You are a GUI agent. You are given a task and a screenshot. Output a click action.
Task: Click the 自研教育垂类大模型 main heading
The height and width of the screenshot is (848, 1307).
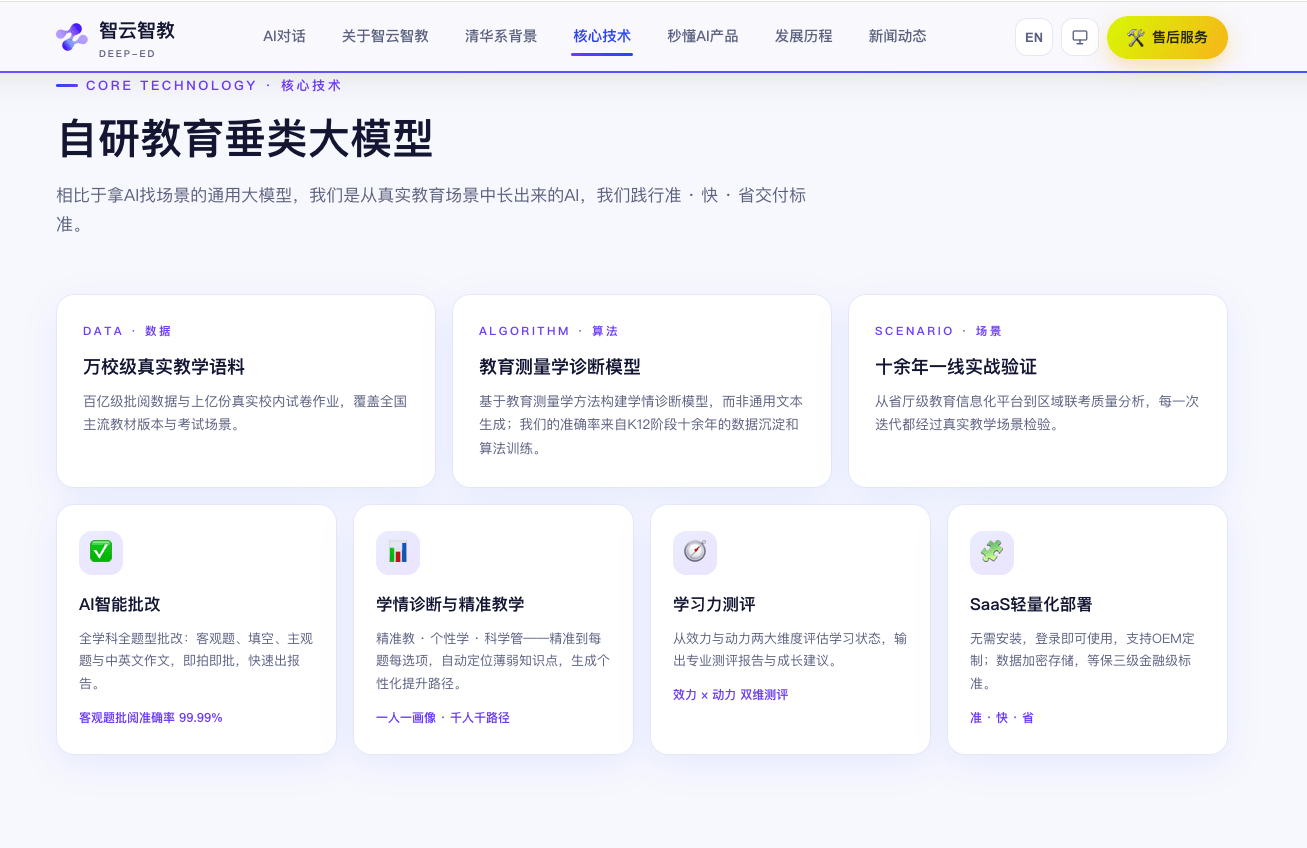pyautogui.click(x=245, y=138)
